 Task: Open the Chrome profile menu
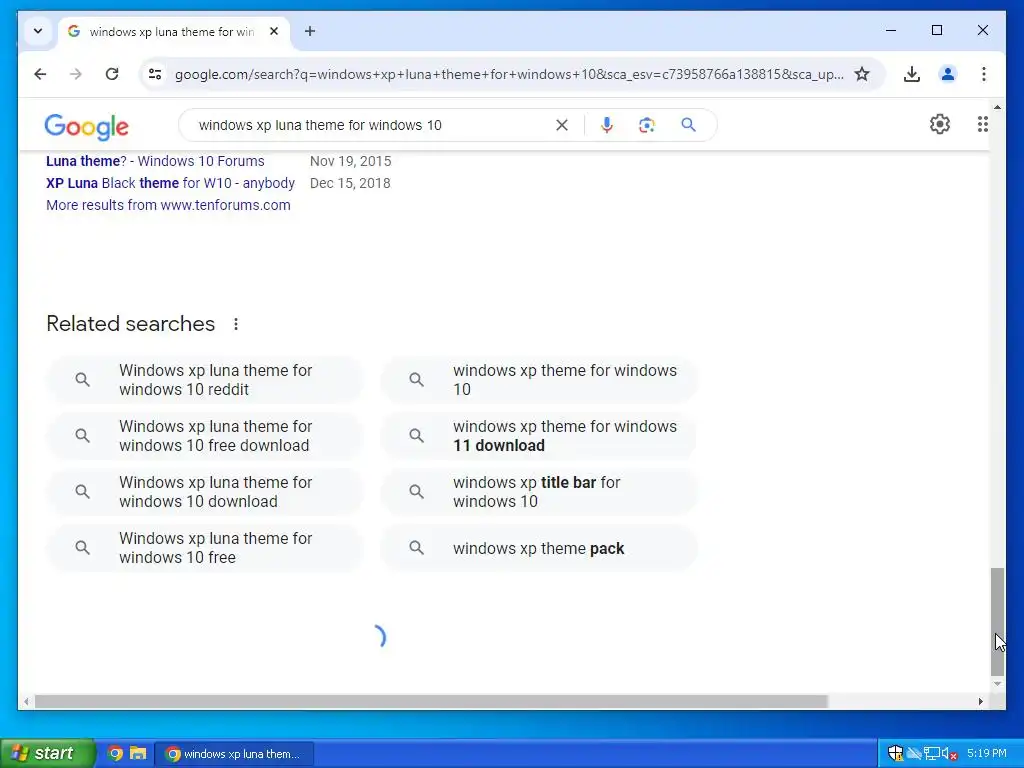(948, 74)
